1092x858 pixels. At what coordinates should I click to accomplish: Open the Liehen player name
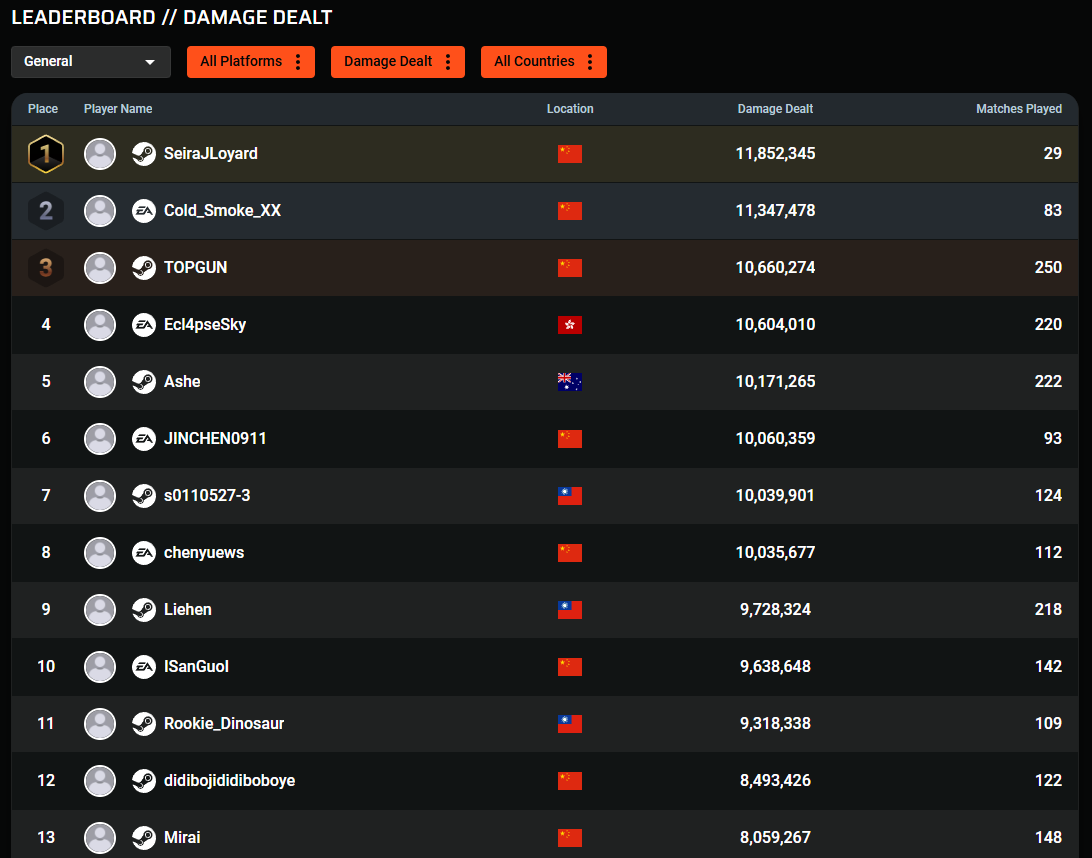click(187, 610)
